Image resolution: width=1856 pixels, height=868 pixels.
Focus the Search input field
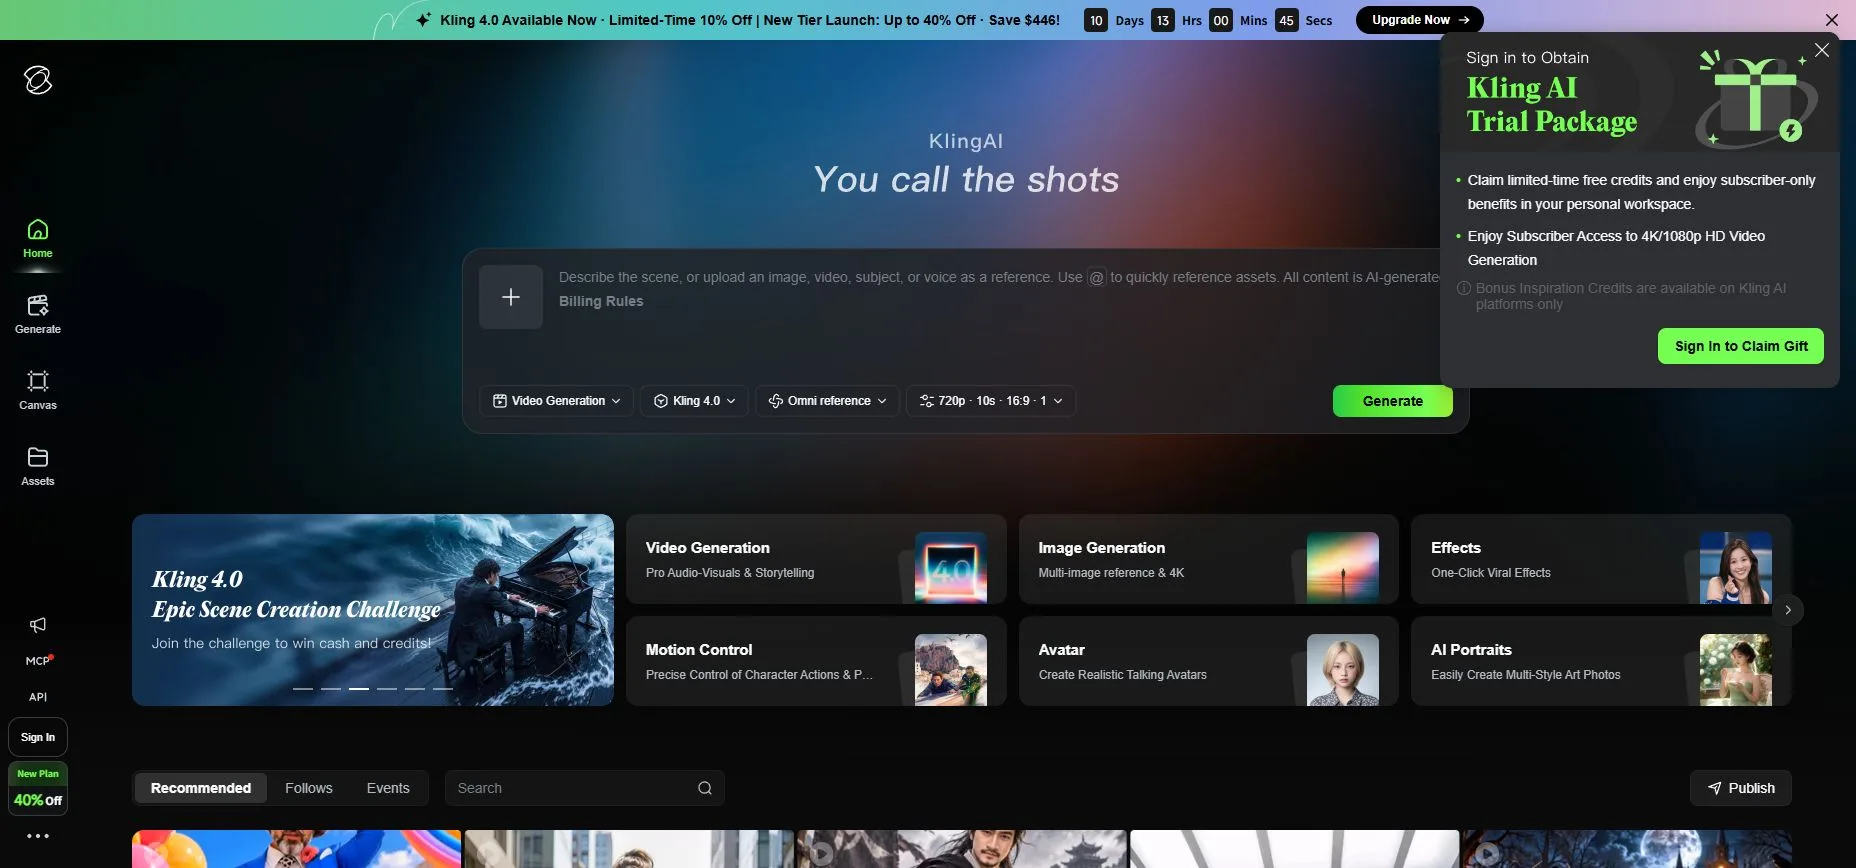coord(585,788)
